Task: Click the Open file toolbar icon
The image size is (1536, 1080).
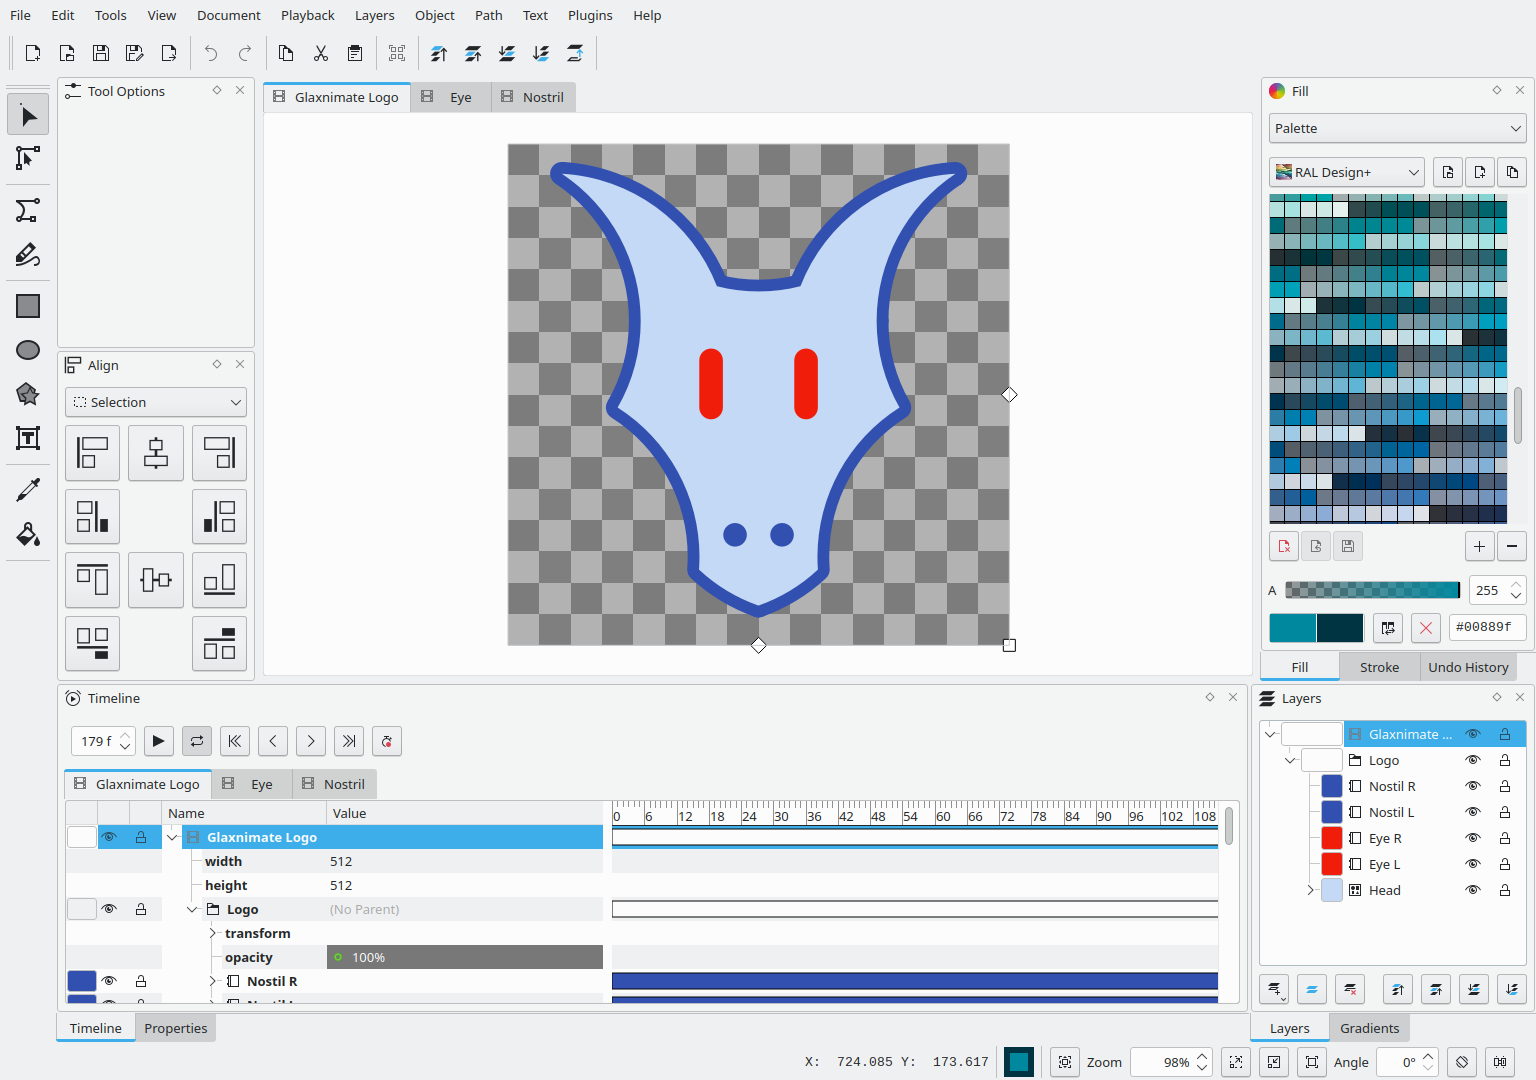Action: 67,53
